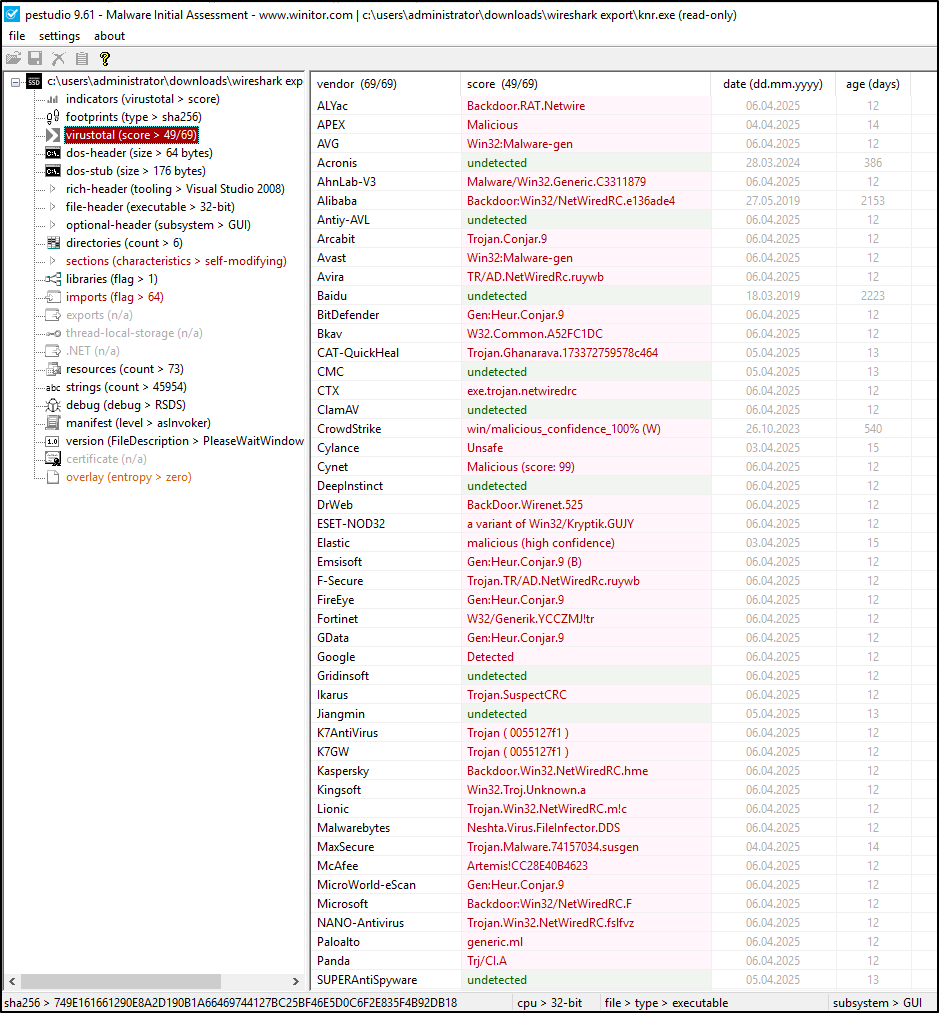Expand the sections tree node
Screen dimensions: 939x1013
[x=53, y=261]
